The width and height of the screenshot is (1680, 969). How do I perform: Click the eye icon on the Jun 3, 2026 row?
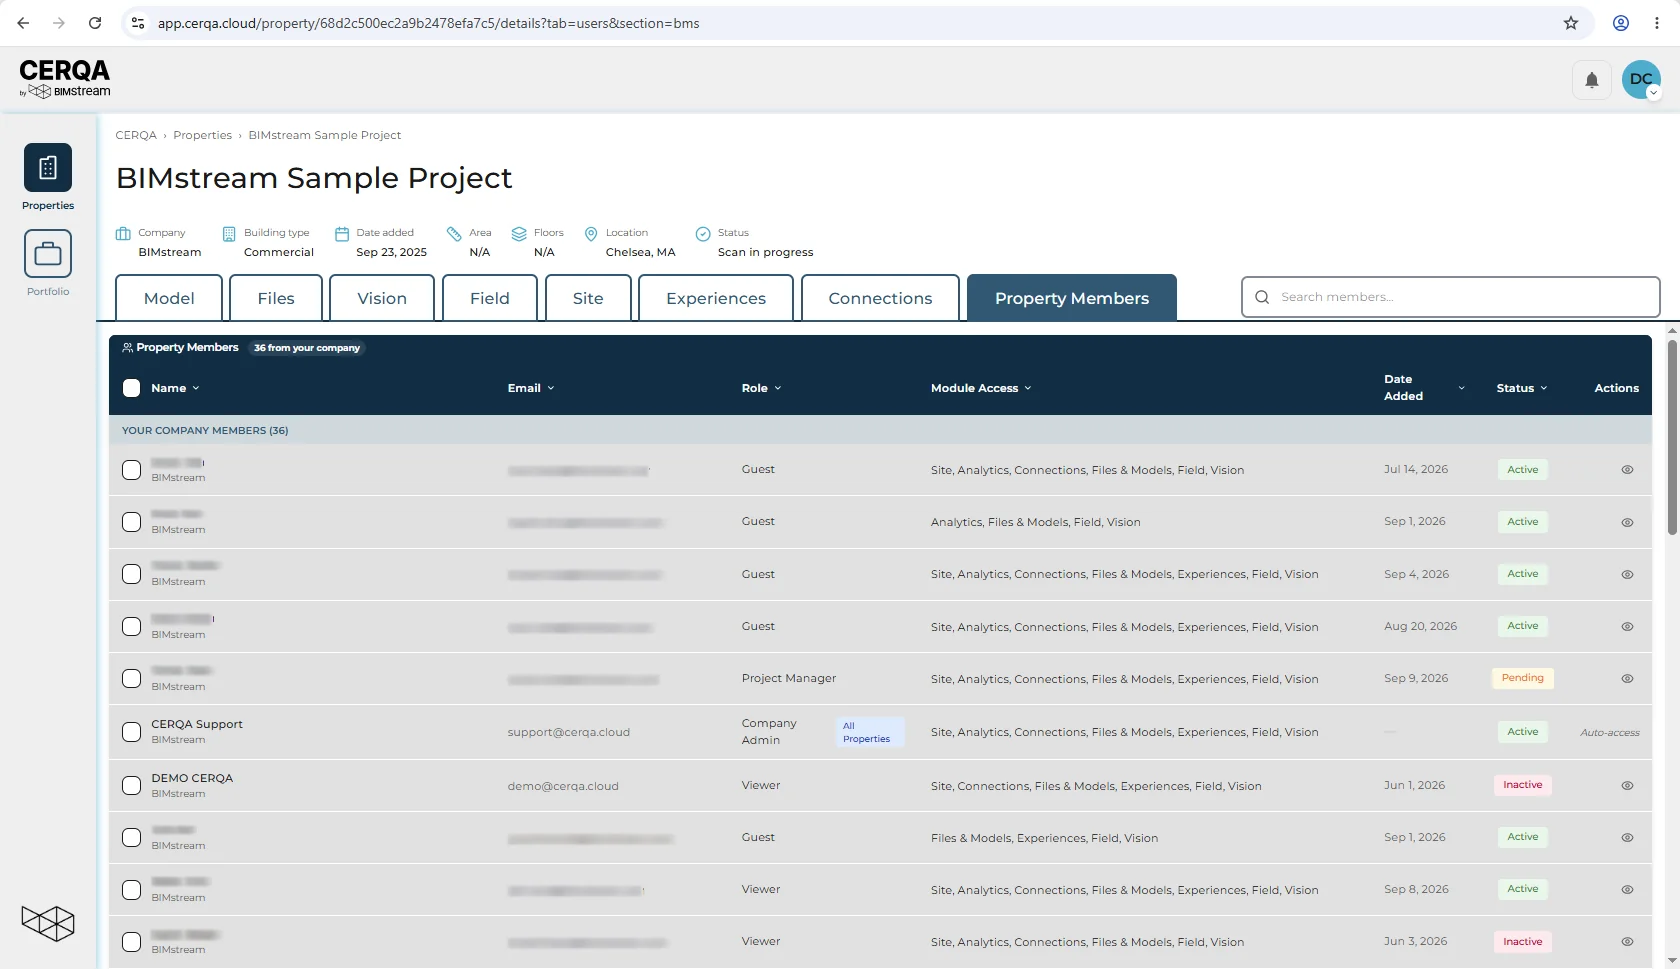point(1627,942)
